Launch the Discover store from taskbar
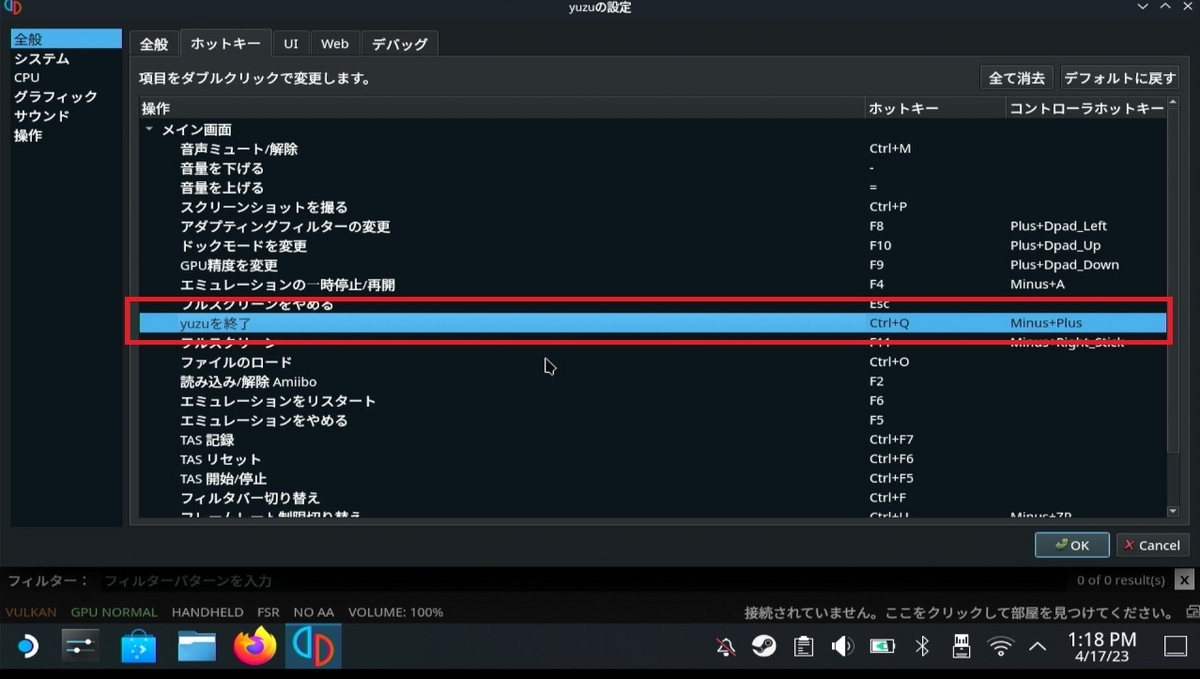Viewport: 1200px width, 679px height. click(139, 647)
